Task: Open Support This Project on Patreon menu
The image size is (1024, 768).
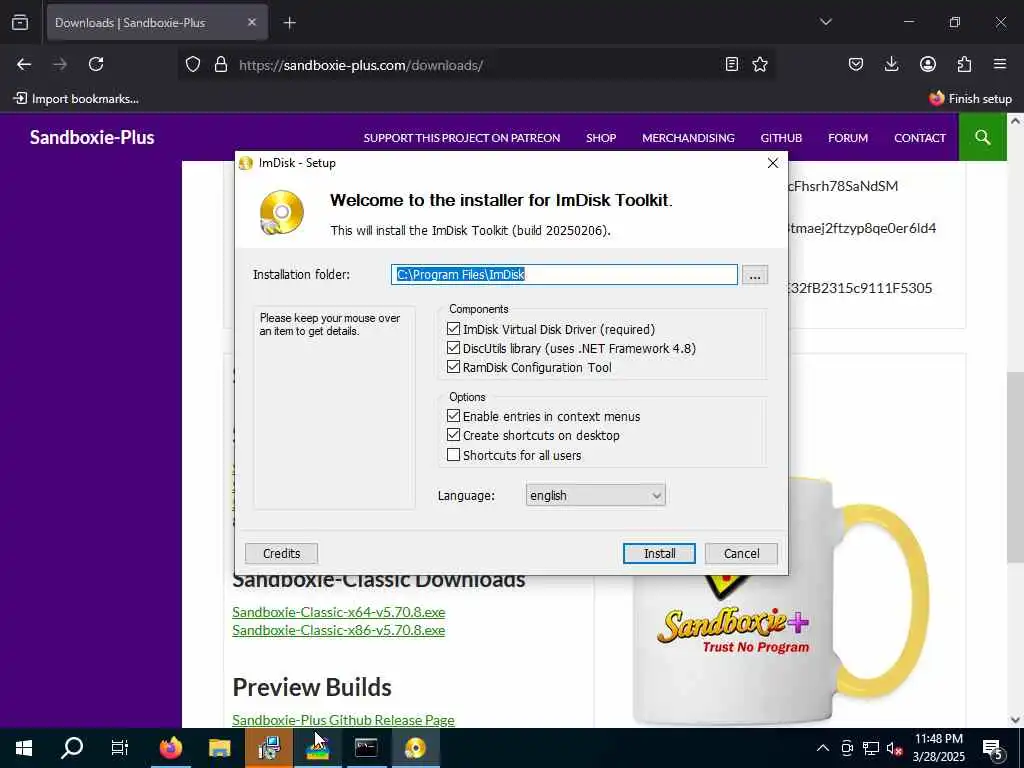Action: (x=462, y=138)
